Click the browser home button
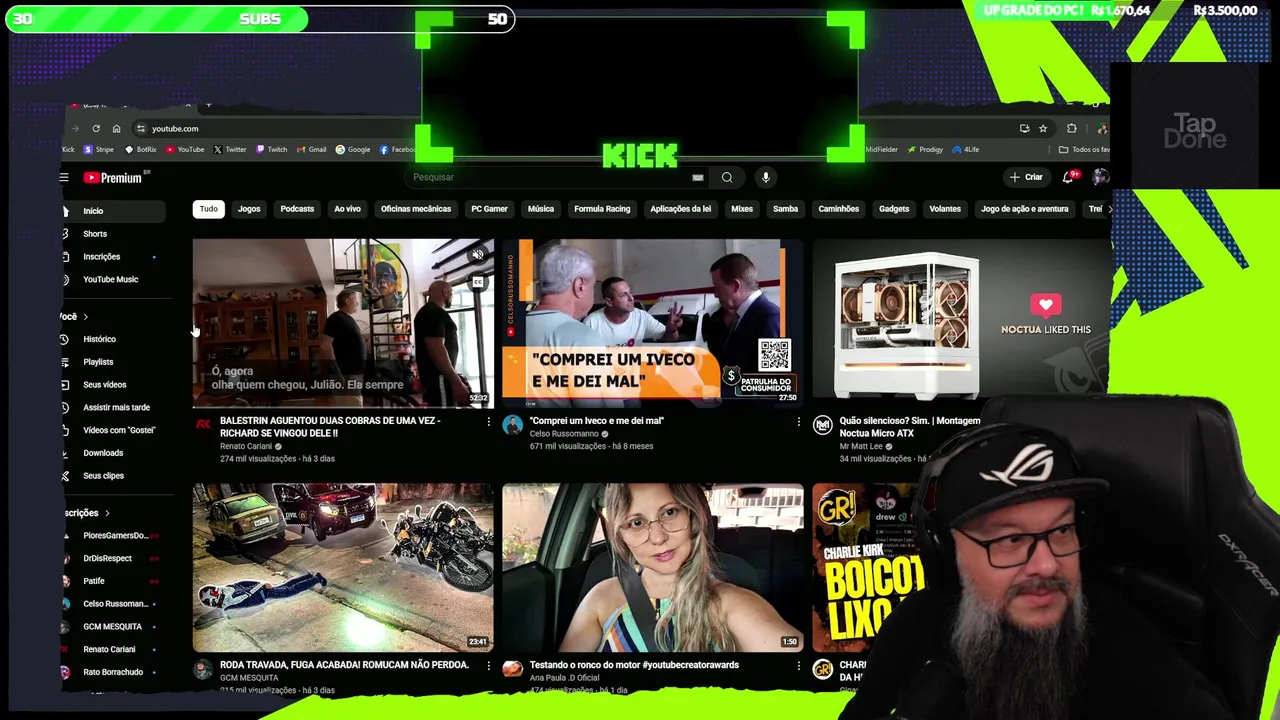This screenshot has width=1280, height=720. 116,128
